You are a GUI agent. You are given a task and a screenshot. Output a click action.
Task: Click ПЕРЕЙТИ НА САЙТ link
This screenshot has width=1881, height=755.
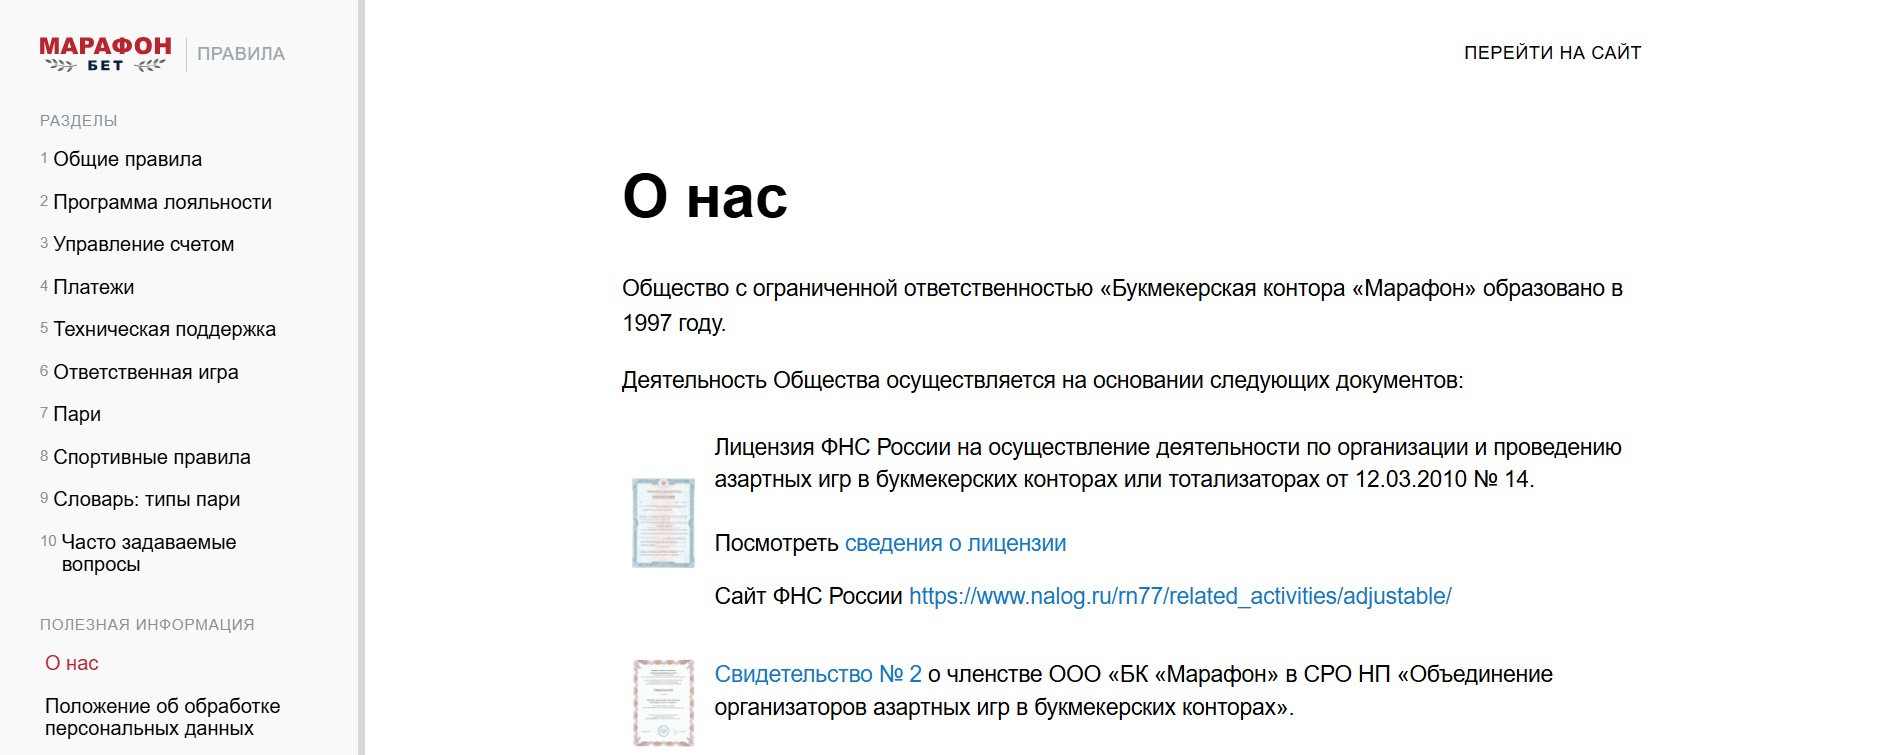point(1552,53)
